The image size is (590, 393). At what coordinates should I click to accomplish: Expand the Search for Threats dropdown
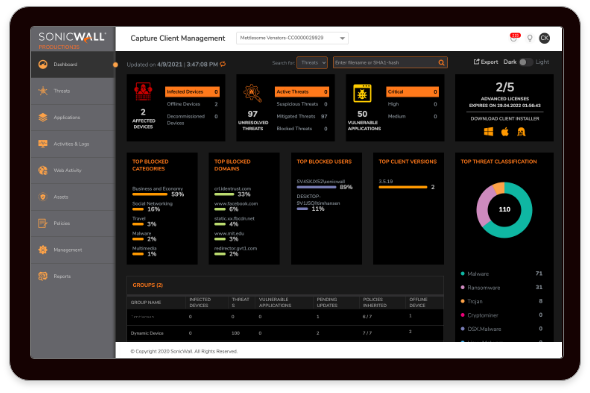point(312,62)
